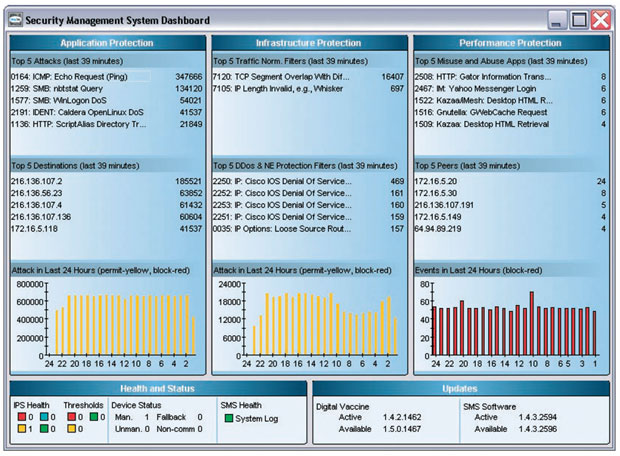Select the Performance Protection panel header
The image size is (620, 456).
[x=510, y=43]
